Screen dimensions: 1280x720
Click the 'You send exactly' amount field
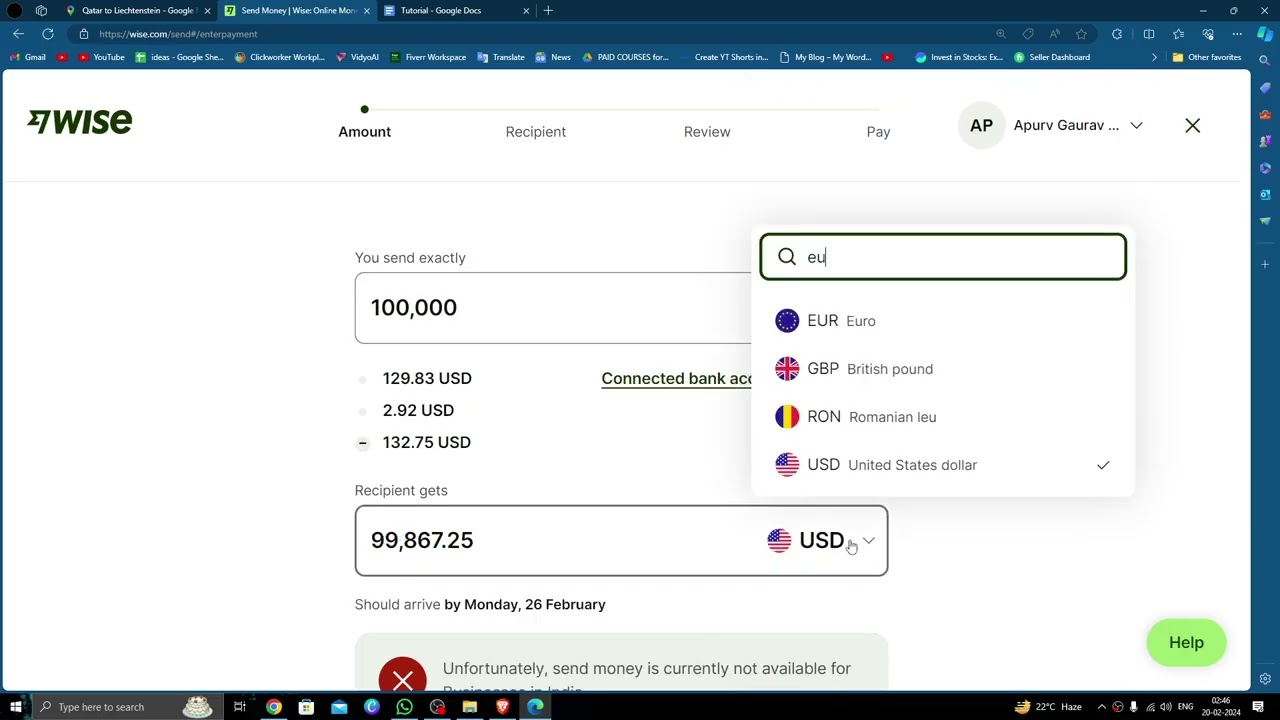point(553,308)
